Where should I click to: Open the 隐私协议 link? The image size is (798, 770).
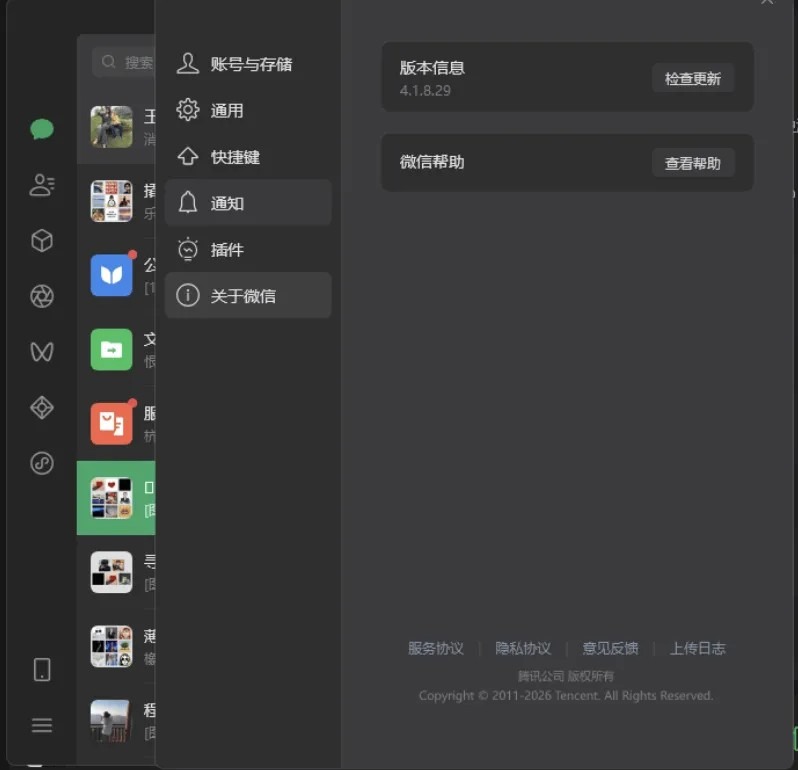[523, 648]
